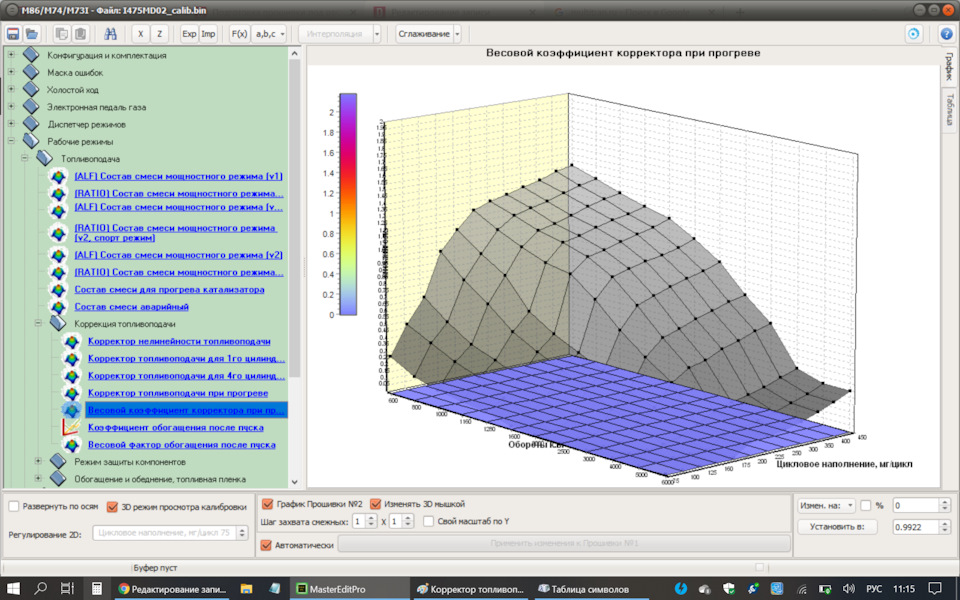The width and height of the screenshot is (960, 600).
Task: Collapse the 'Топливоподача' tree node
Action: pos(24,158)
